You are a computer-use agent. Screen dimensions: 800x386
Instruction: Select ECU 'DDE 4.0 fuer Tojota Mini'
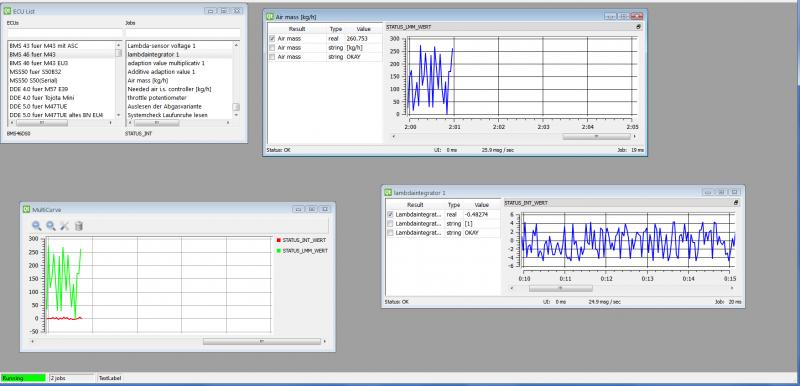coord(42,97)
